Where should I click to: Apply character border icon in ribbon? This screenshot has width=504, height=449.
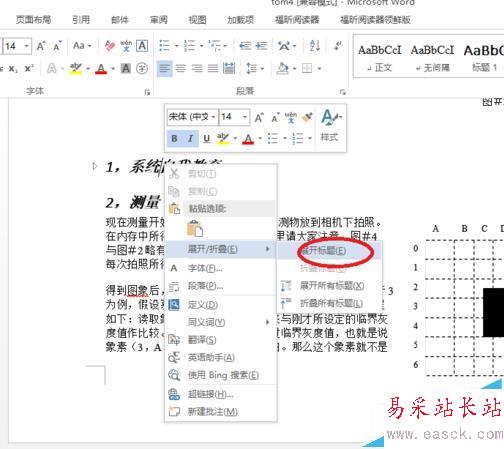point(142,46)
